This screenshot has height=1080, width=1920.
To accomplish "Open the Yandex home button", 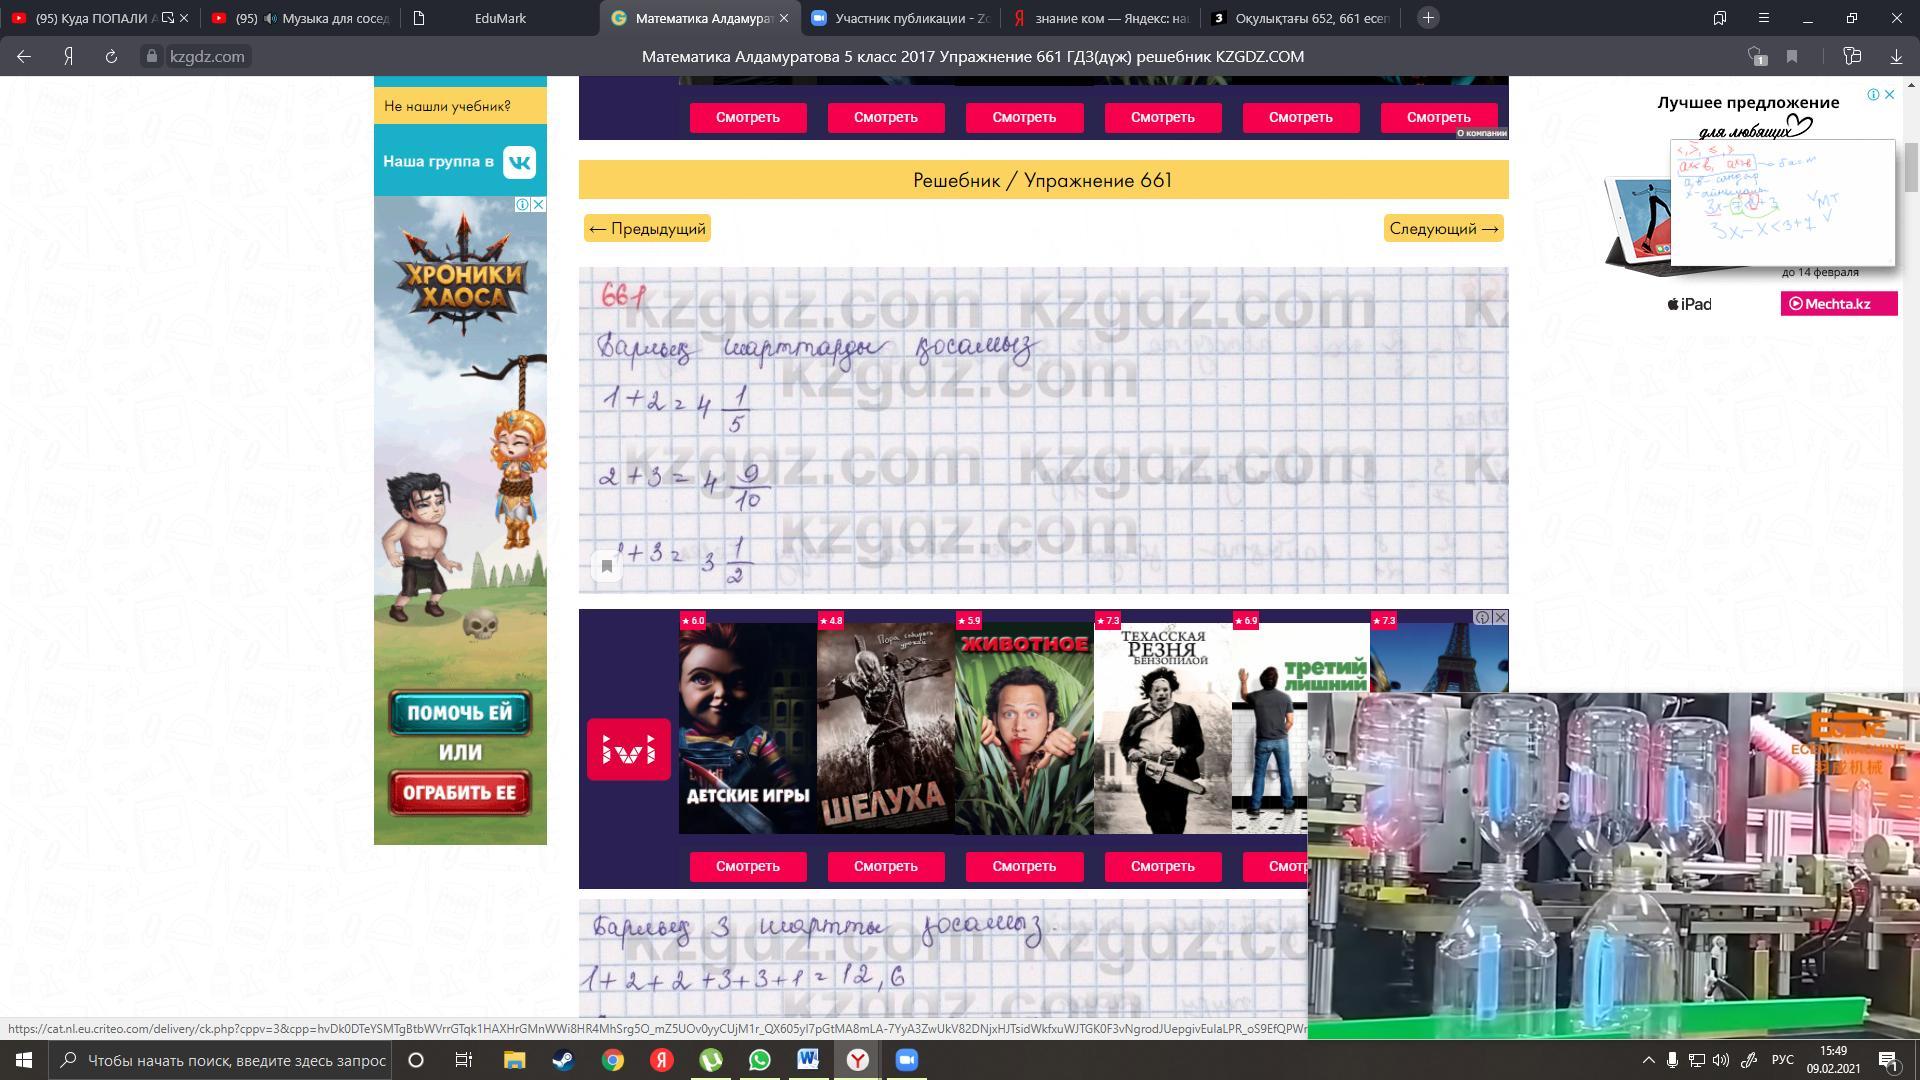I will click(68, 57).
